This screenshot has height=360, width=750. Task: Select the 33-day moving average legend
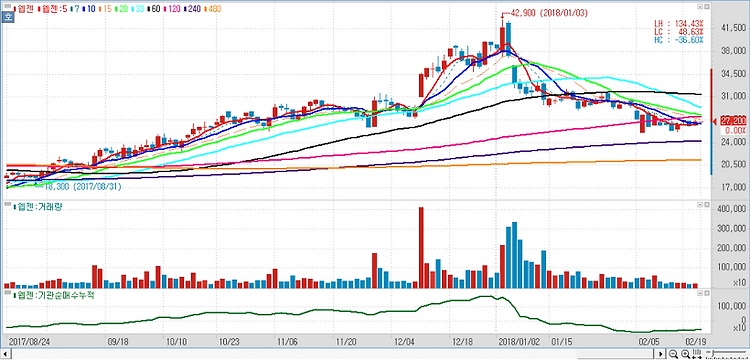coord(139,9)
